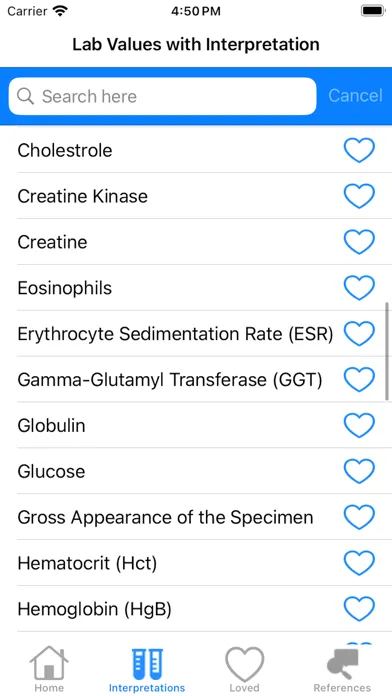Open the Interpretations test tubes tab
Image resolution: width=392 pixels, height=696 pixels.
click(147, 664)
